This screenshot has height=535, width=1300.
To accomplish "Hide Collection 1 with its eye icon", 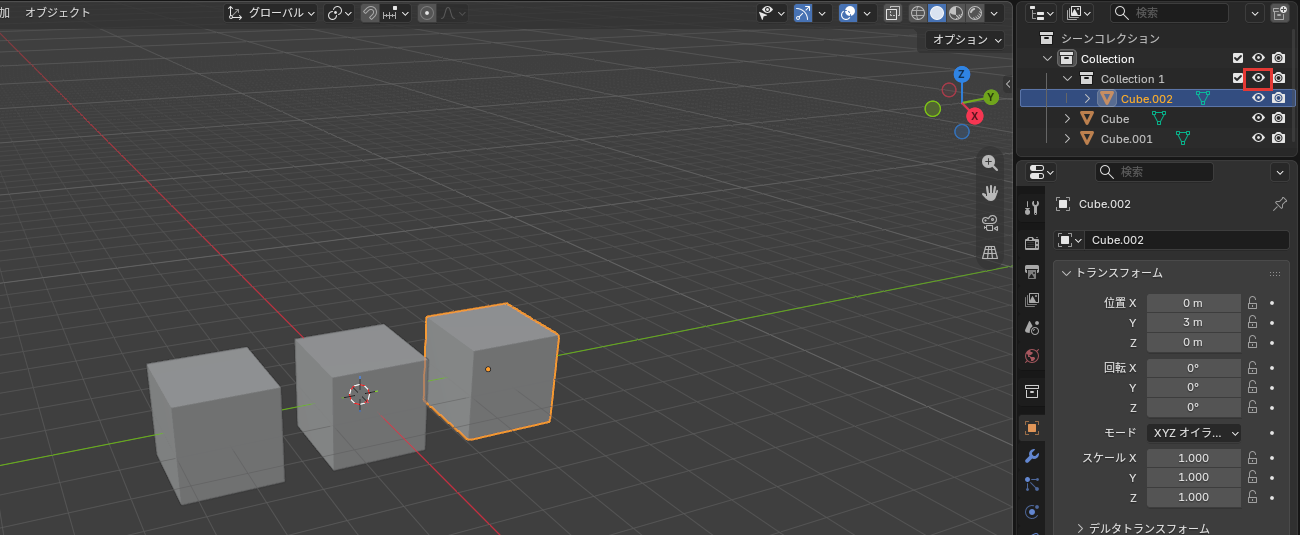I will click(x=1259, y=79).
